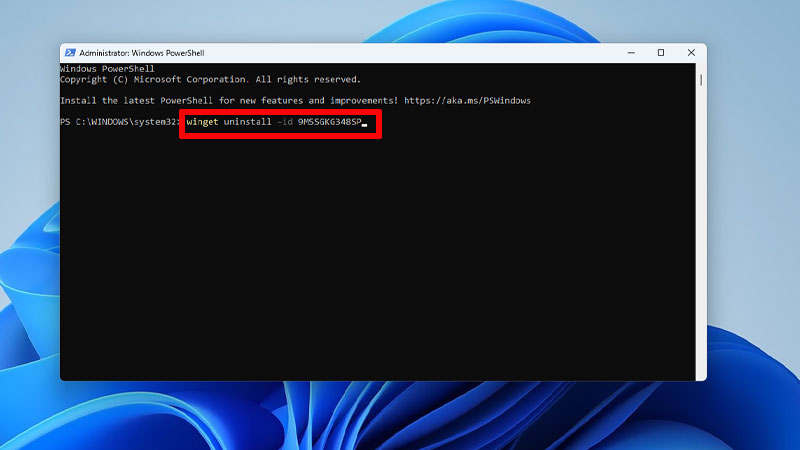Close the Administrator PowerShell window

(691, 53)
